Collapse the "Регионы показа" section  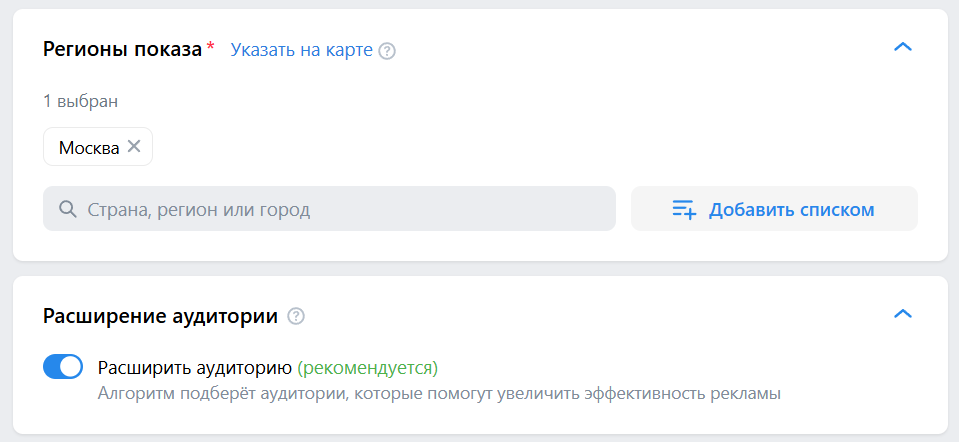point(902,47)
